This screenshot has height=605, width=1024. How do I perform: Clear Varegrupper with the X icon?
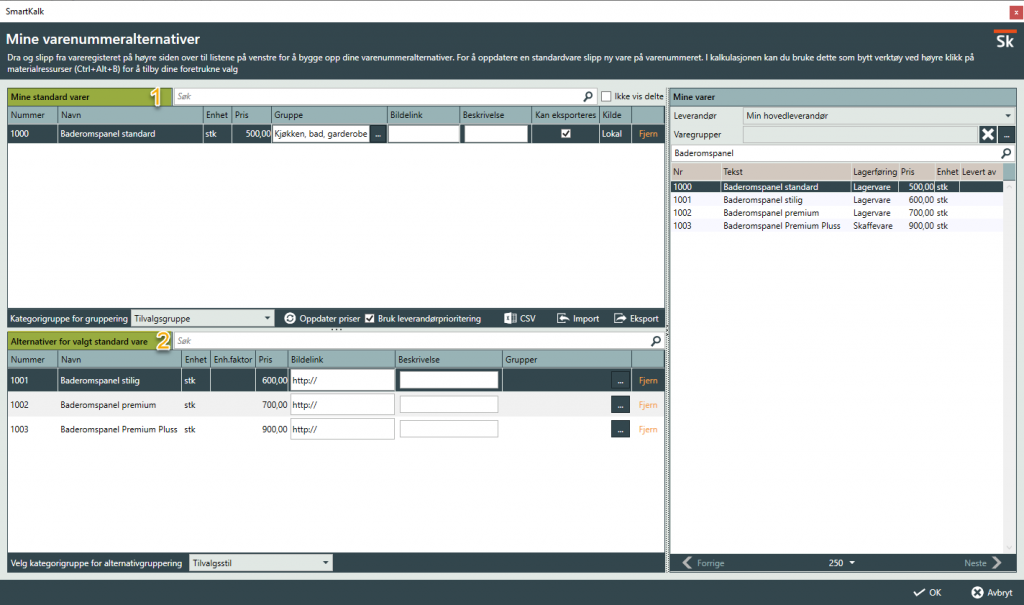987,135
